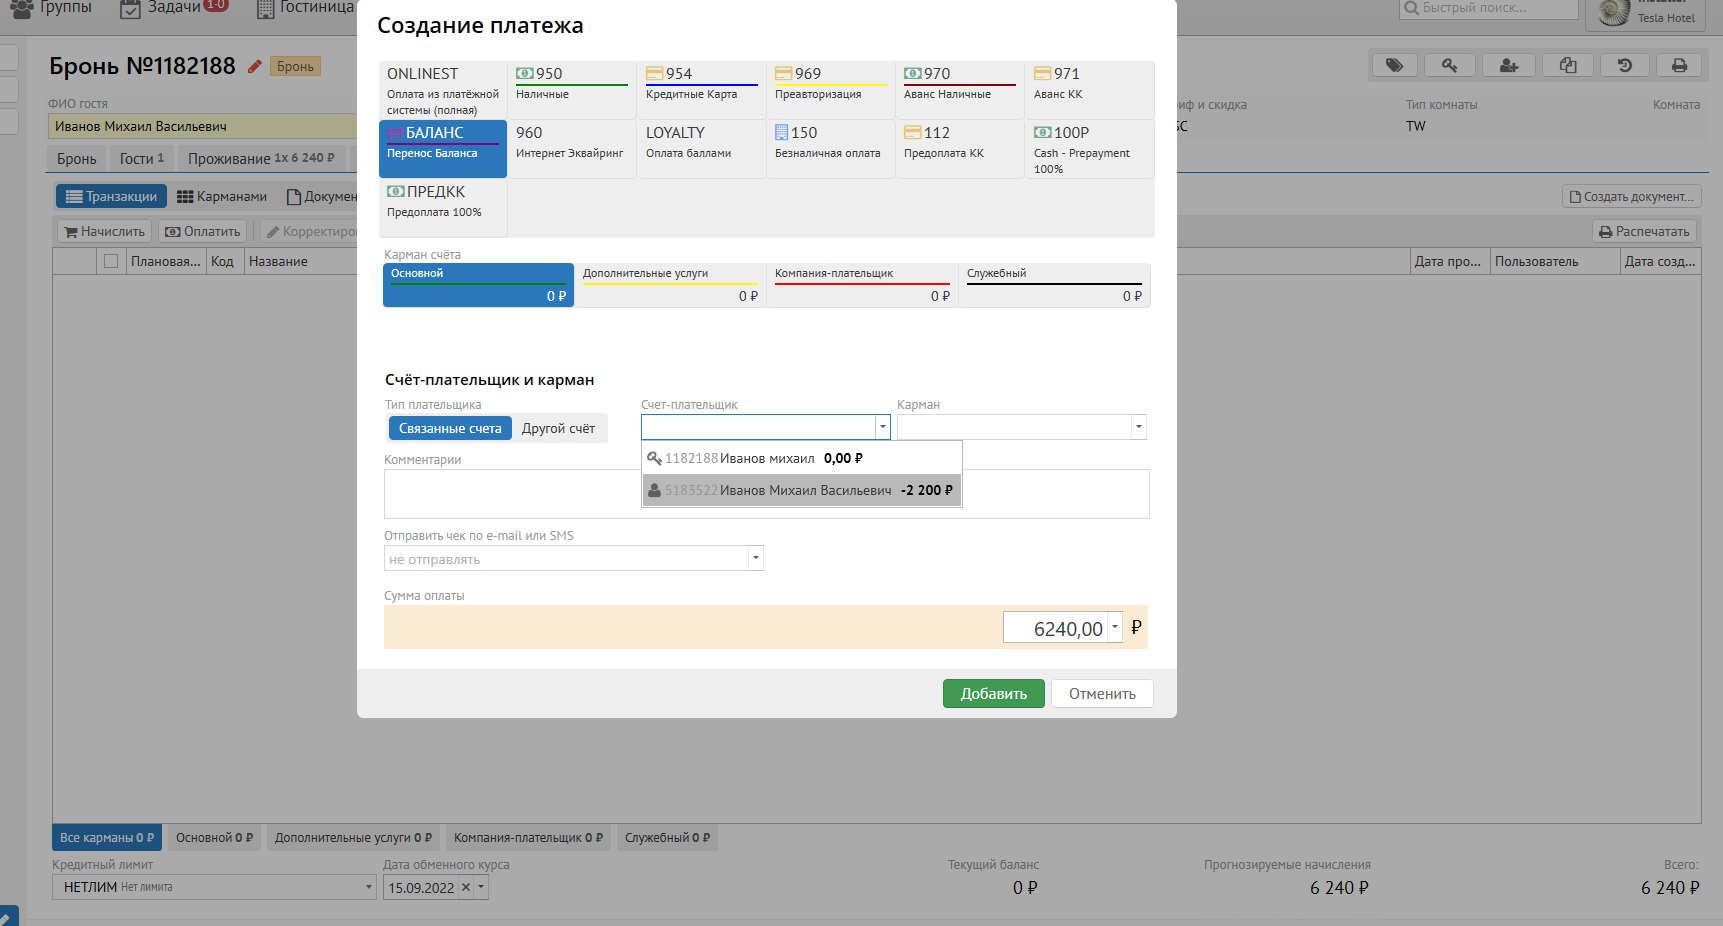
Task: Switch to Дополнительные услуги pocket tab
Action: (670, 285)
